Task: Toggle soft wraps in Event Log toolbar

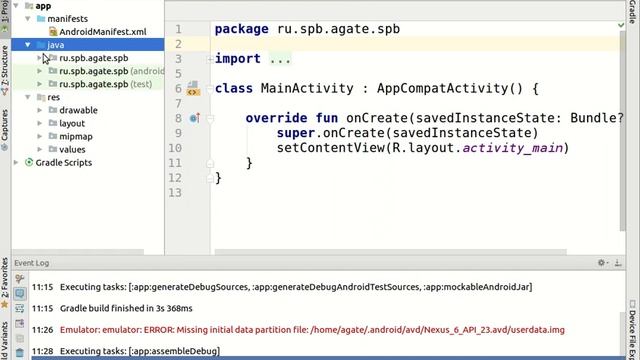Action: [x=20, y=309]
